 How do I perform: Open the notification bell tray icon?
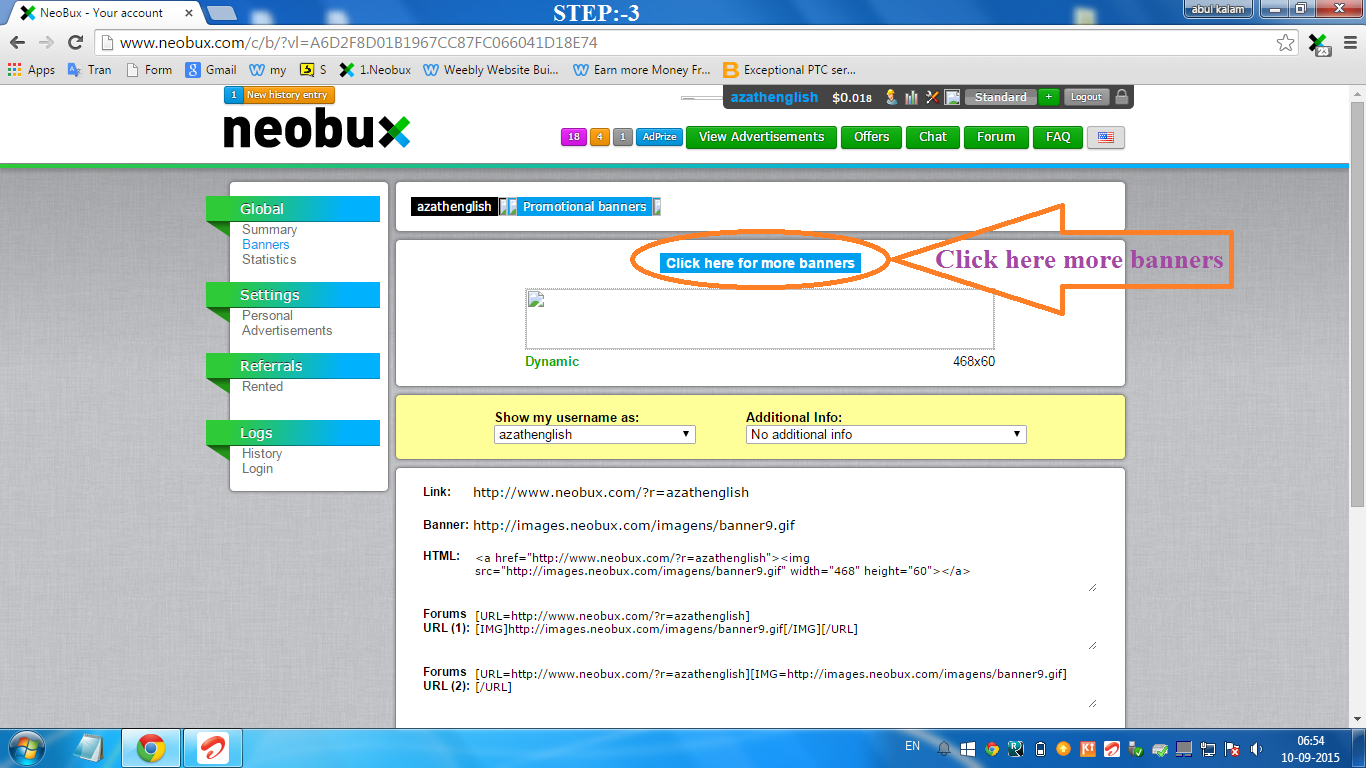(944, 749)
